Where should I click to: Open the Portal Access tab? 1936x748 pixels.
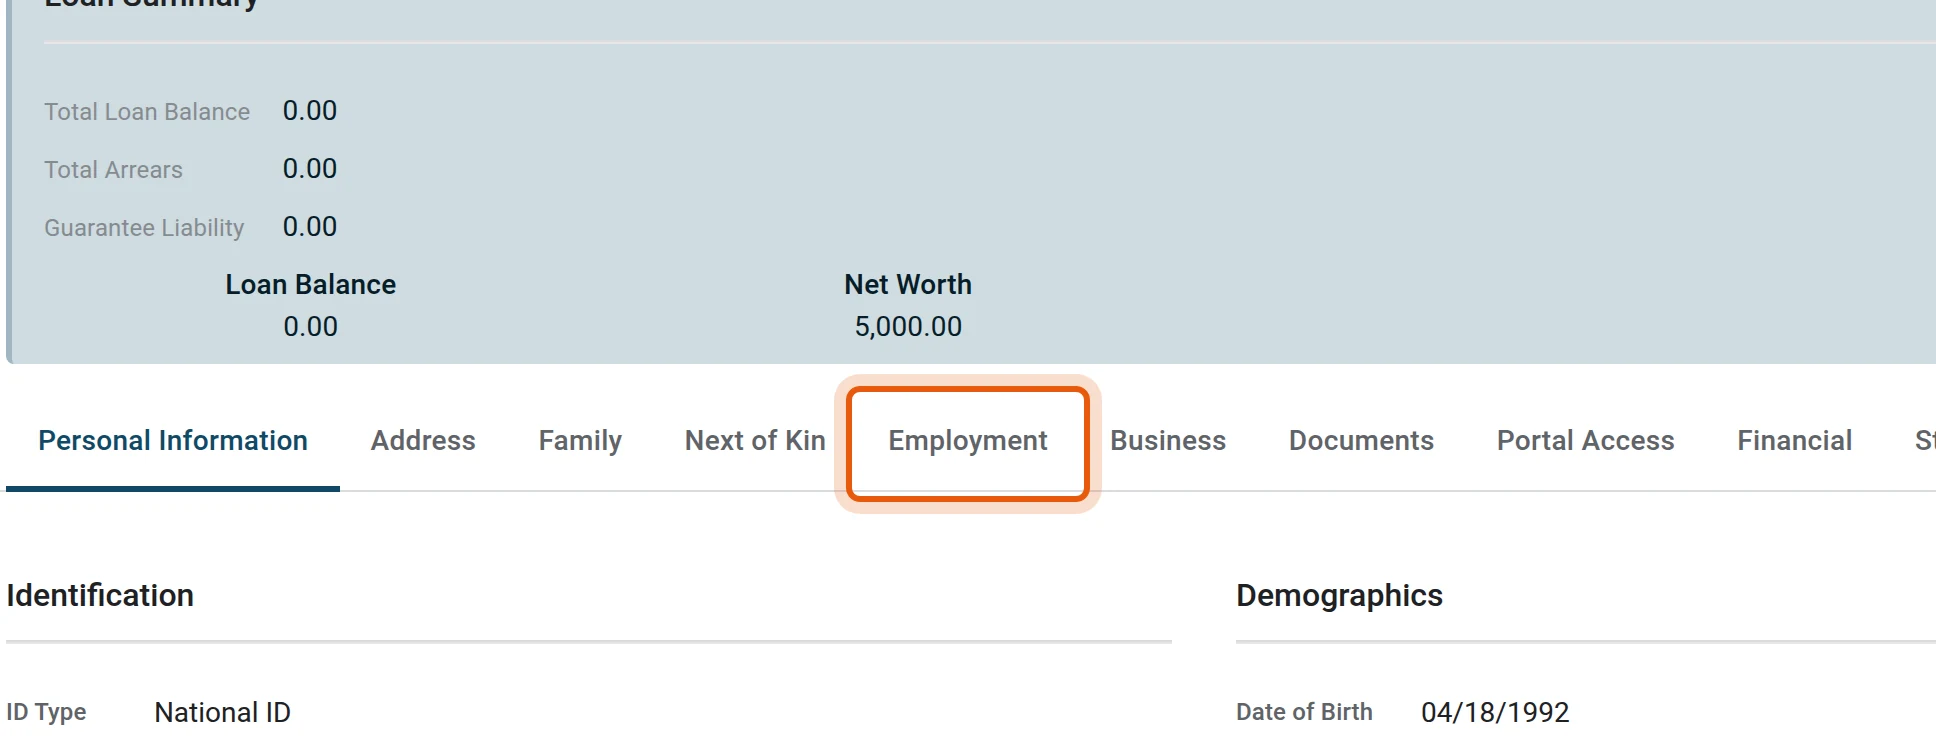[1585, 441]
